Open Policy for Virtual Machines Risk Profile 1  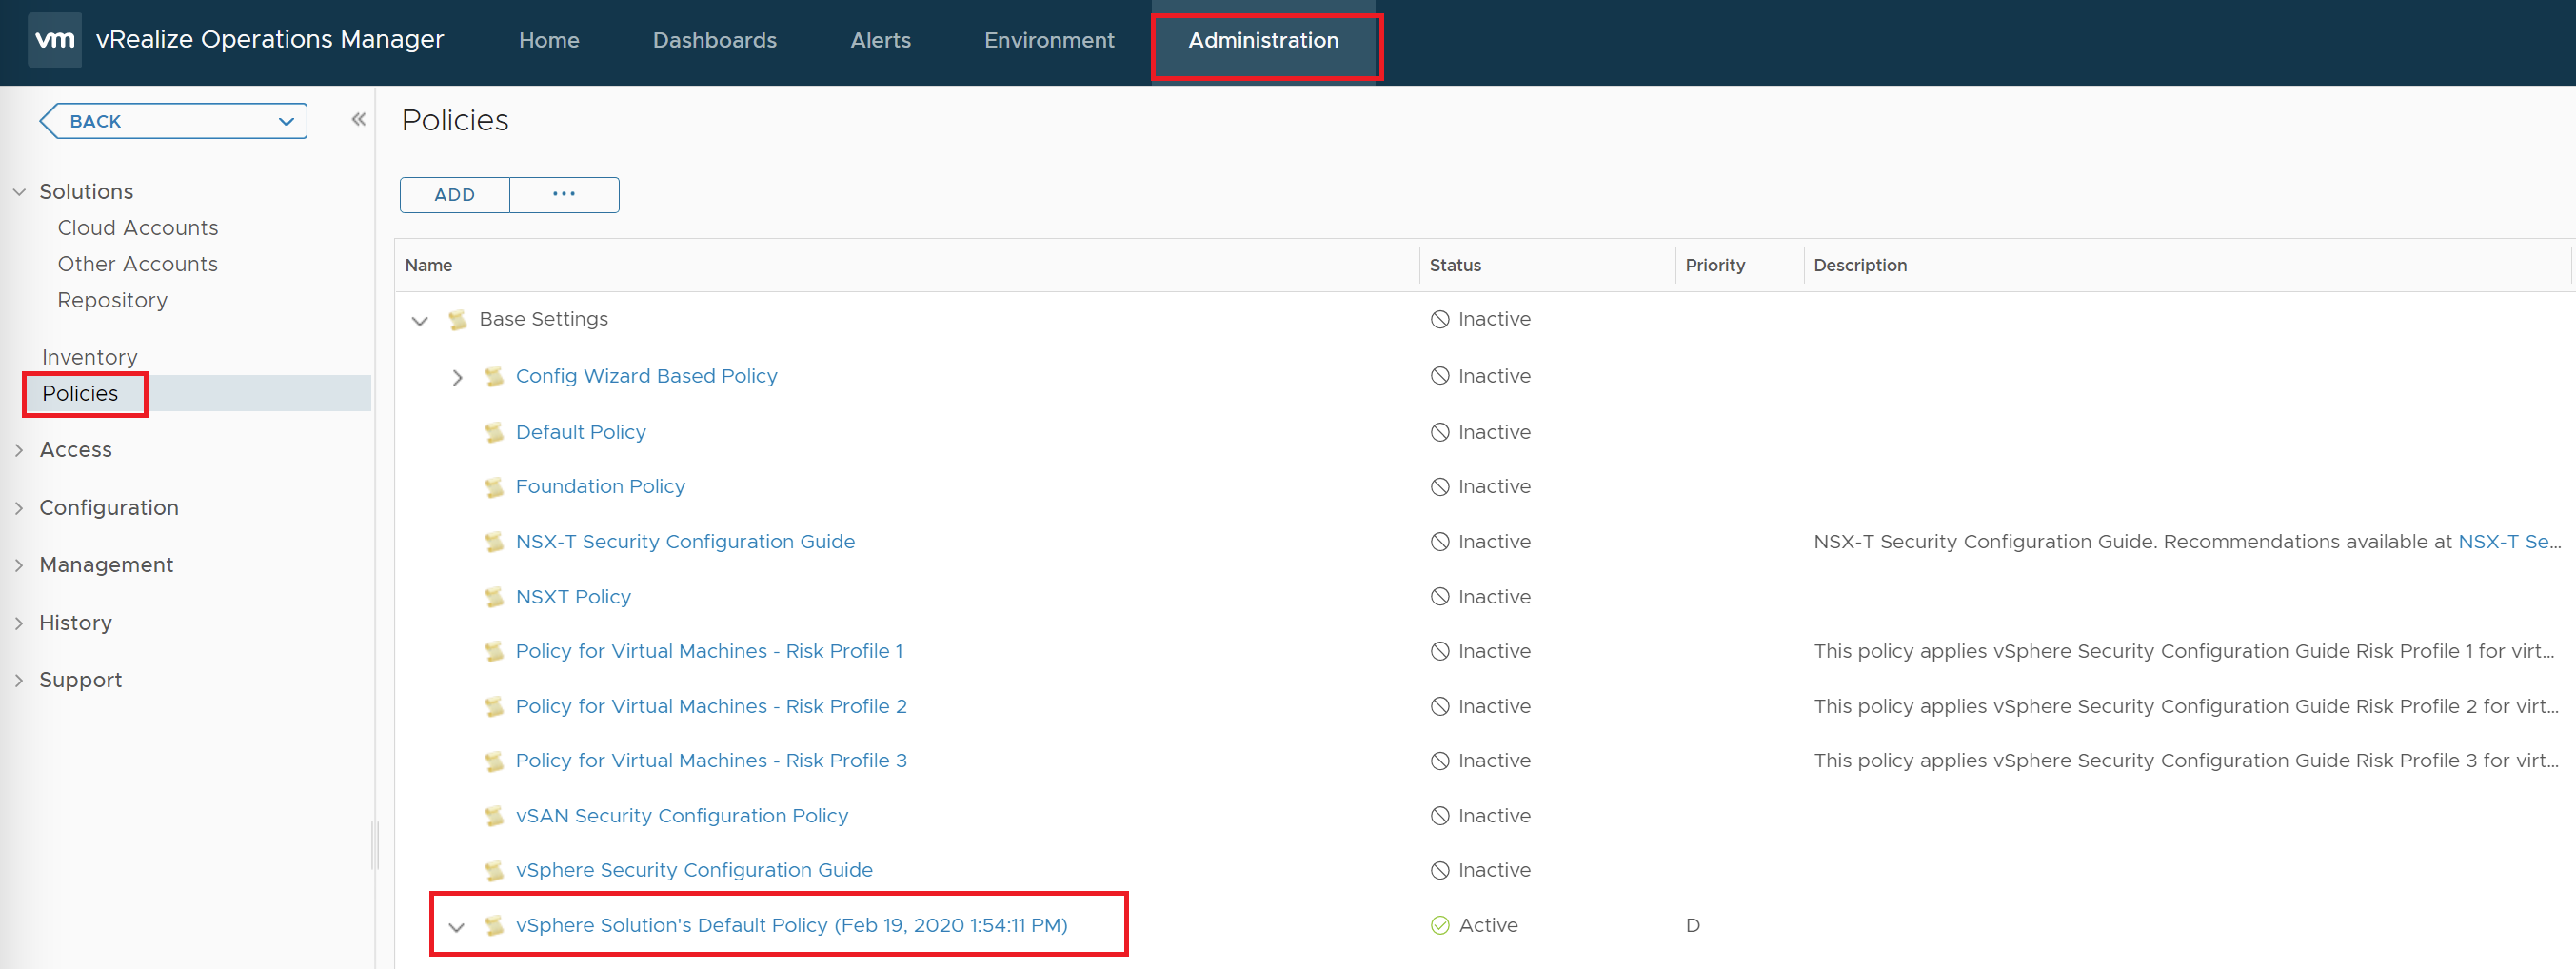[709, 651]
